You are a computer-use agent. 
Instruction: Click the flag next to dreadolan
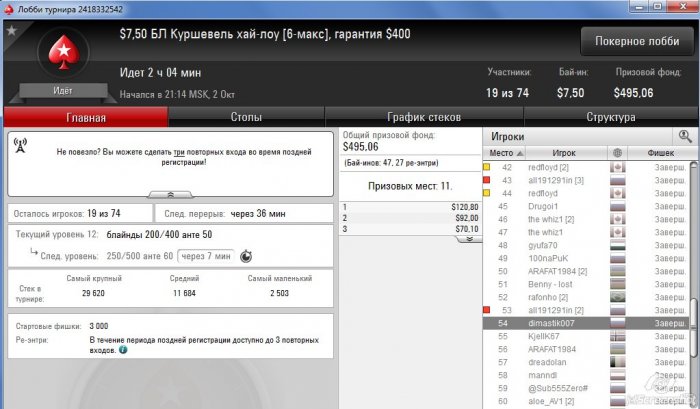point(618,362)
